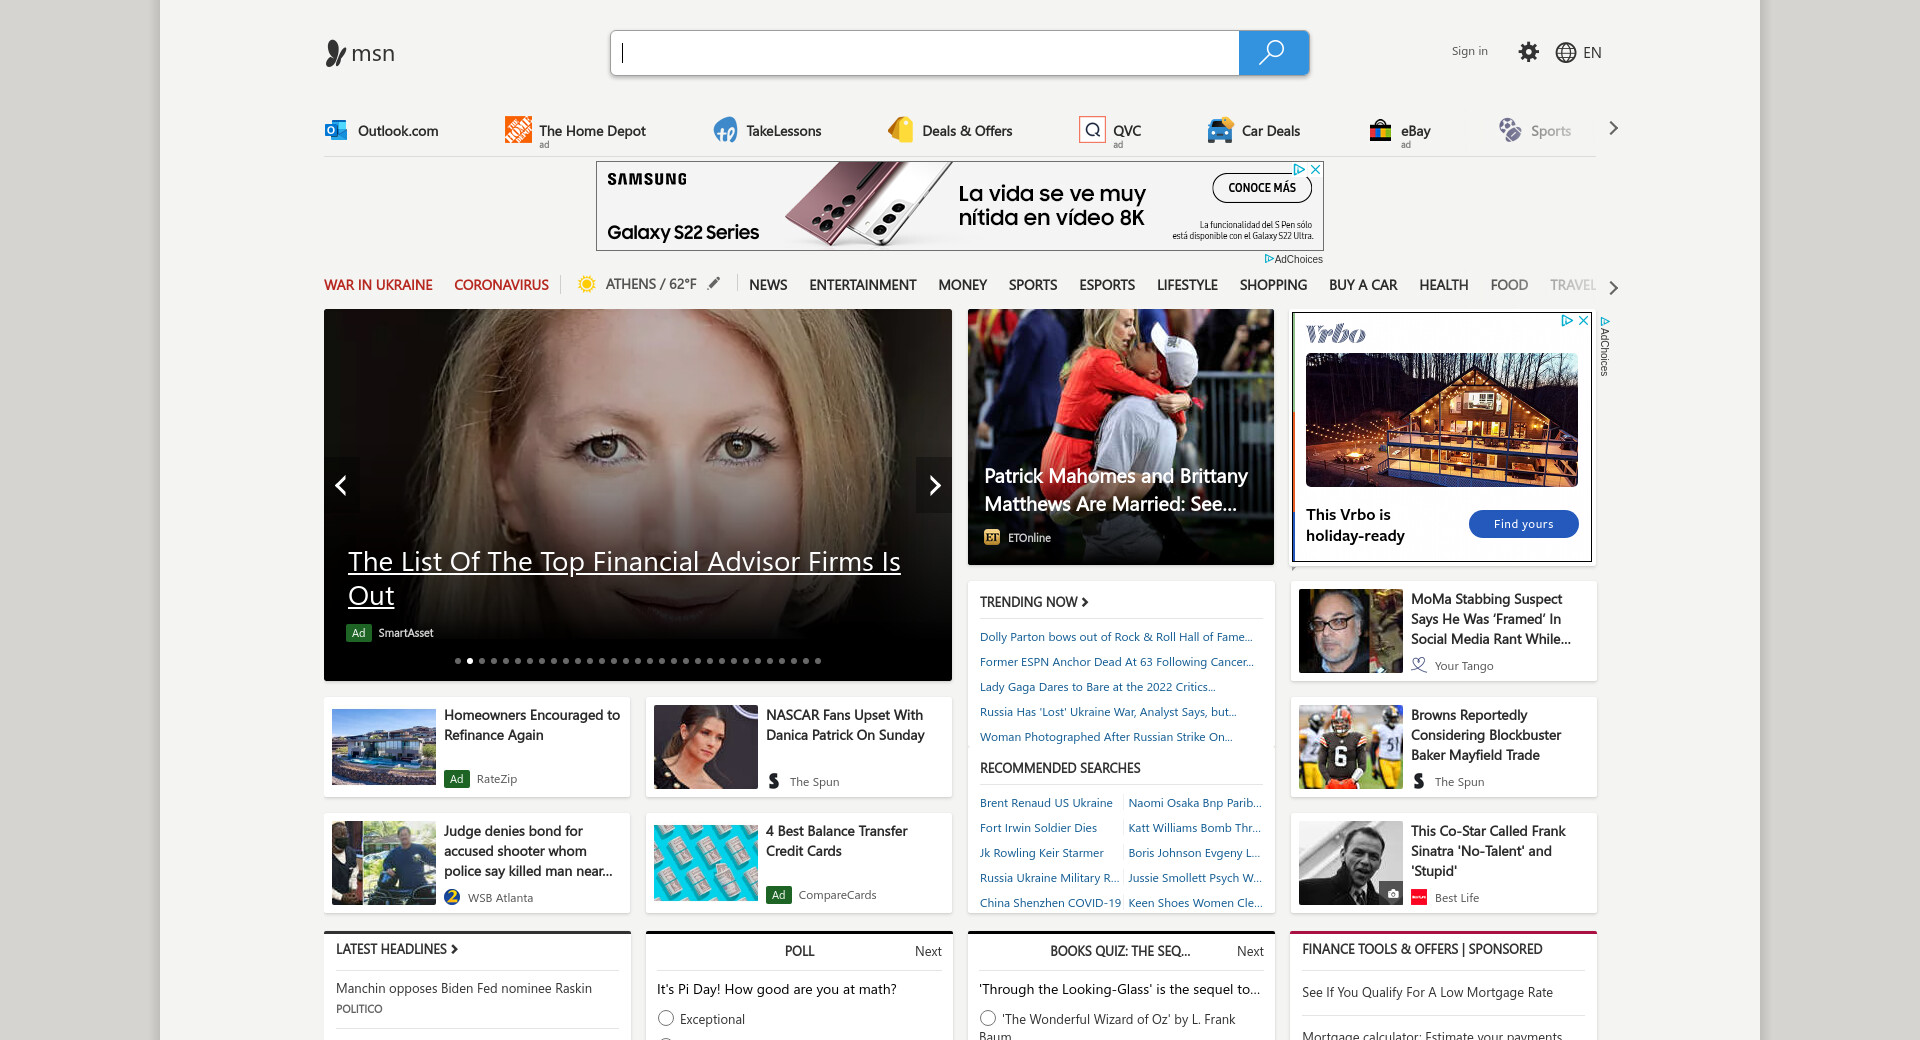Expand more shortcuts with the right chevron
The image size is (1920, 1040).
[1613, 129]
